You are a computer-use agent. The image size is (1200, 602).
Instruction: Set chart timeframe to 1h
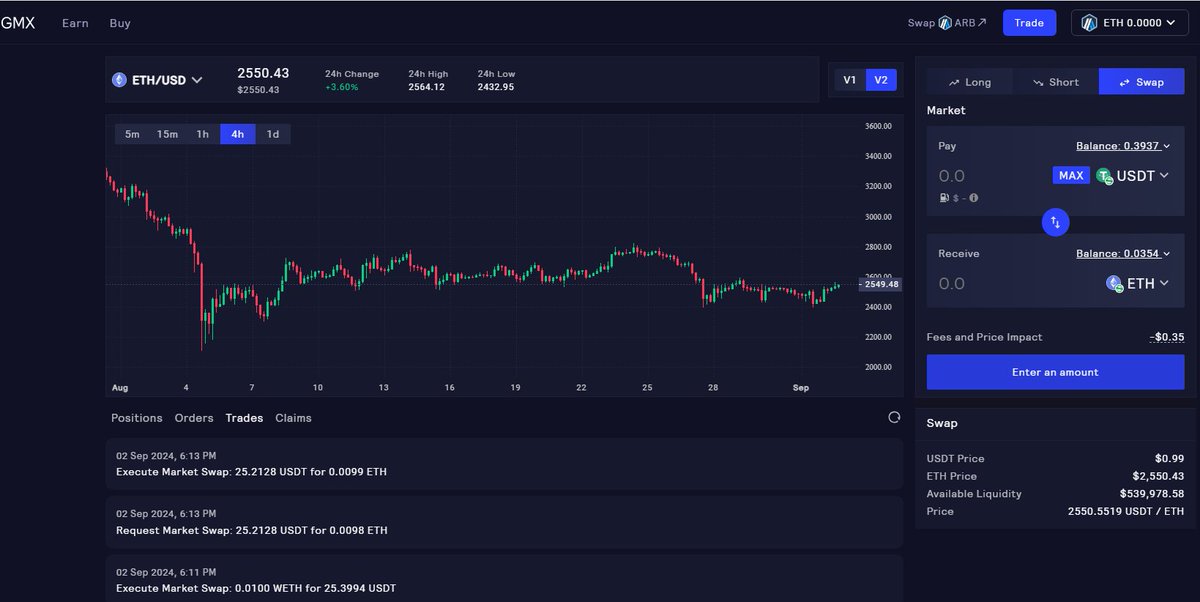pos(203,134)
